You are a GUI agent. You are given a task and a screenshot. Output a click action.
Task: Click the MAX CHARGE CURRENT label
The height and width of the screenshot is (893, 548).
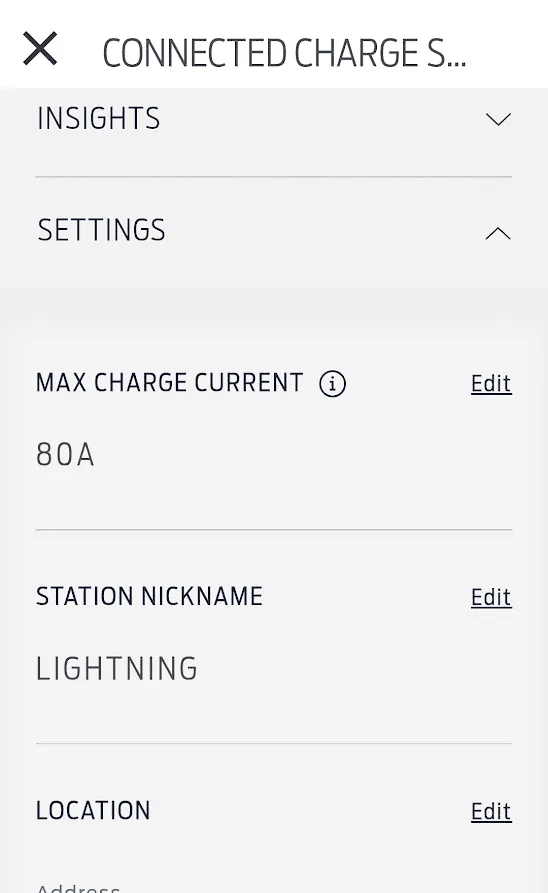click(170, 383)
